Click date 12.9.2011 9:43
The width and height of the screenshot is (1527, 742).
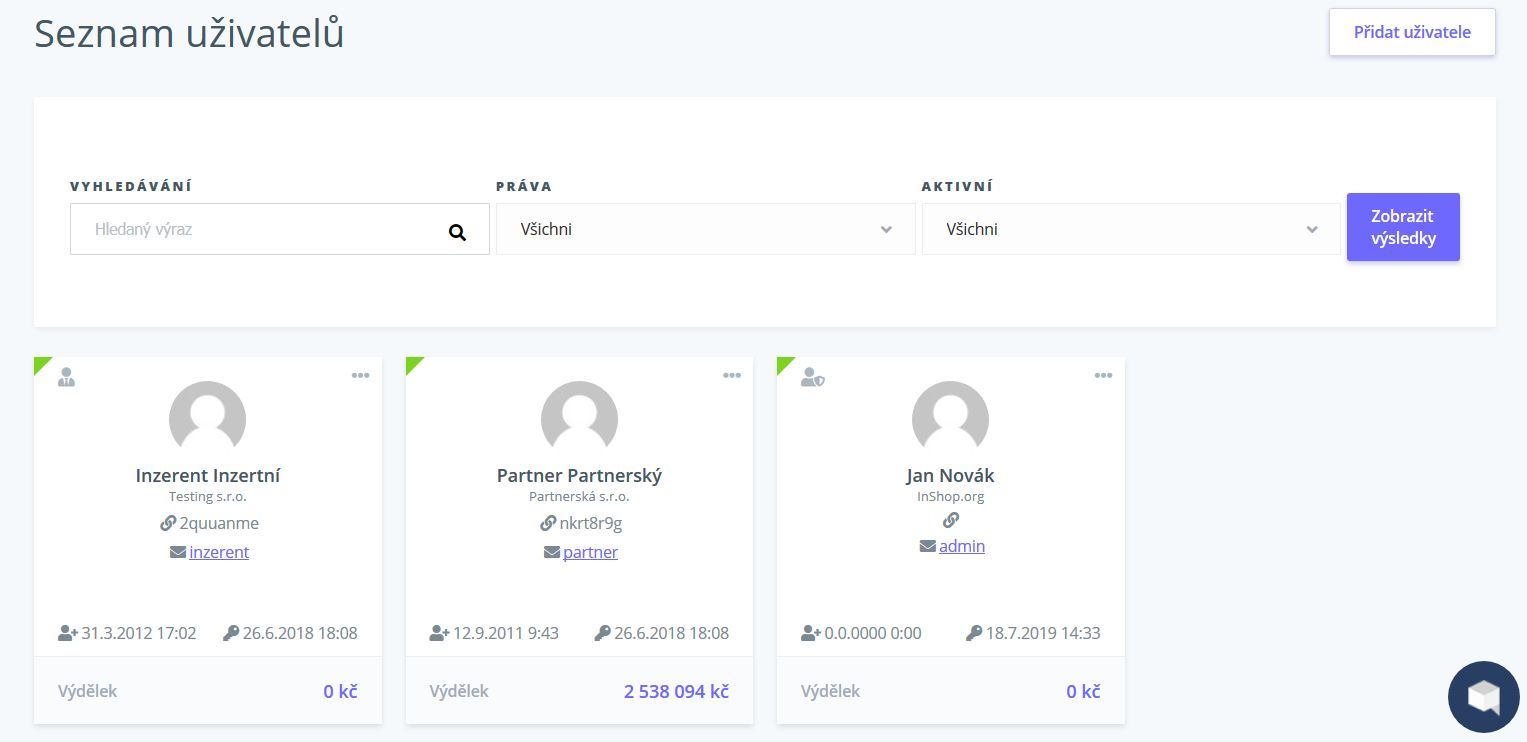(x=506, y=633)
